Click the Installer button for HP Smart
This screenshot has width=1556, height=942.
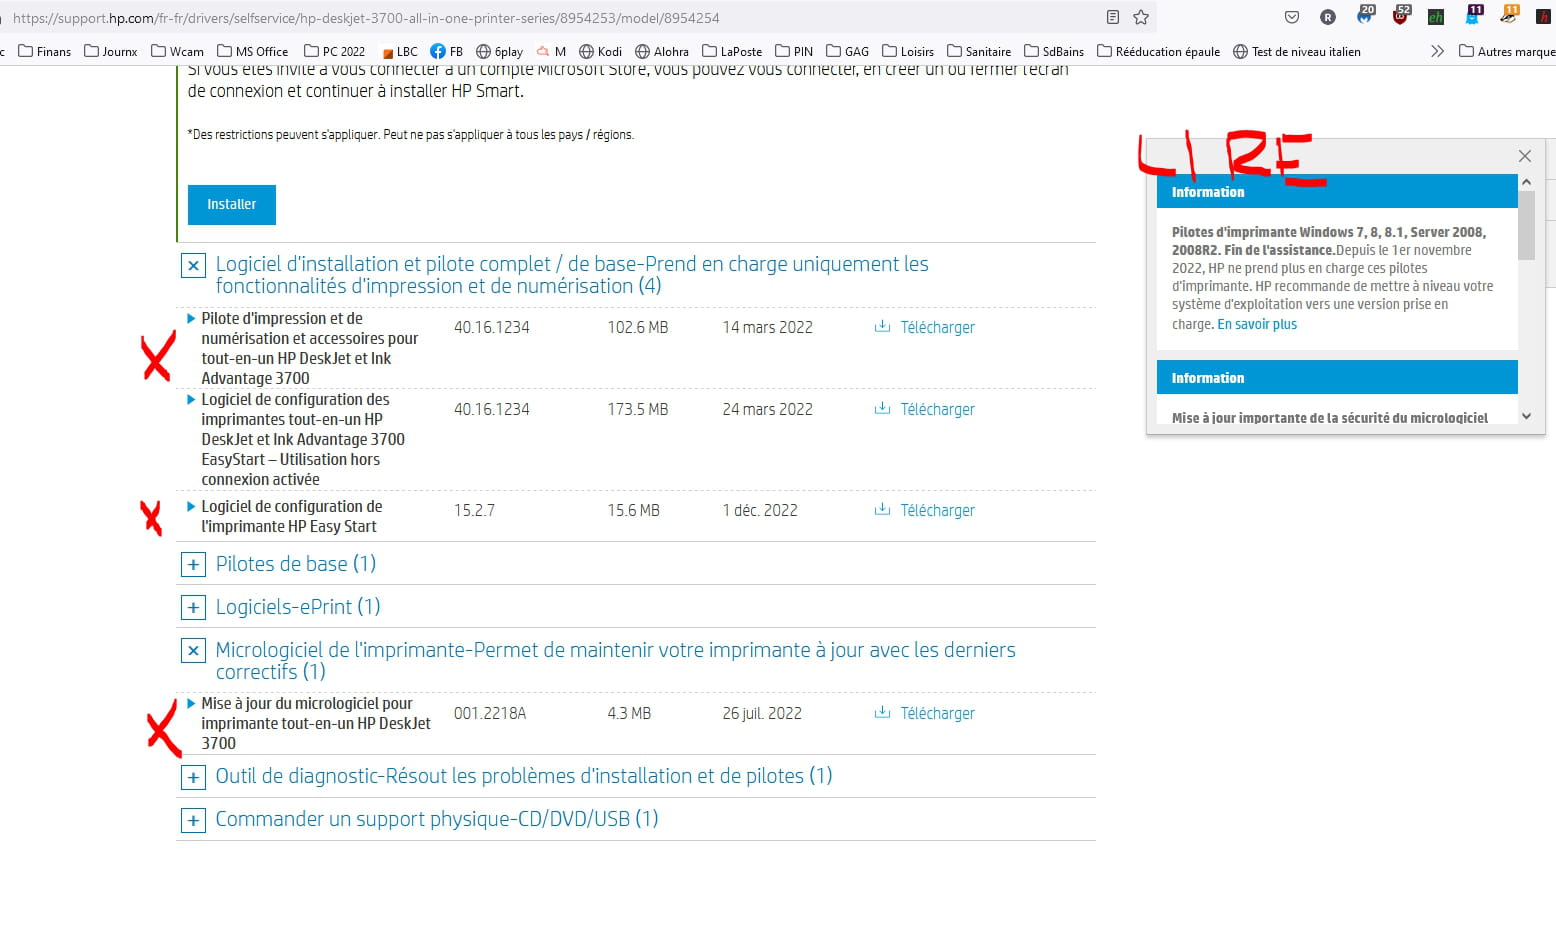[232, 204]
